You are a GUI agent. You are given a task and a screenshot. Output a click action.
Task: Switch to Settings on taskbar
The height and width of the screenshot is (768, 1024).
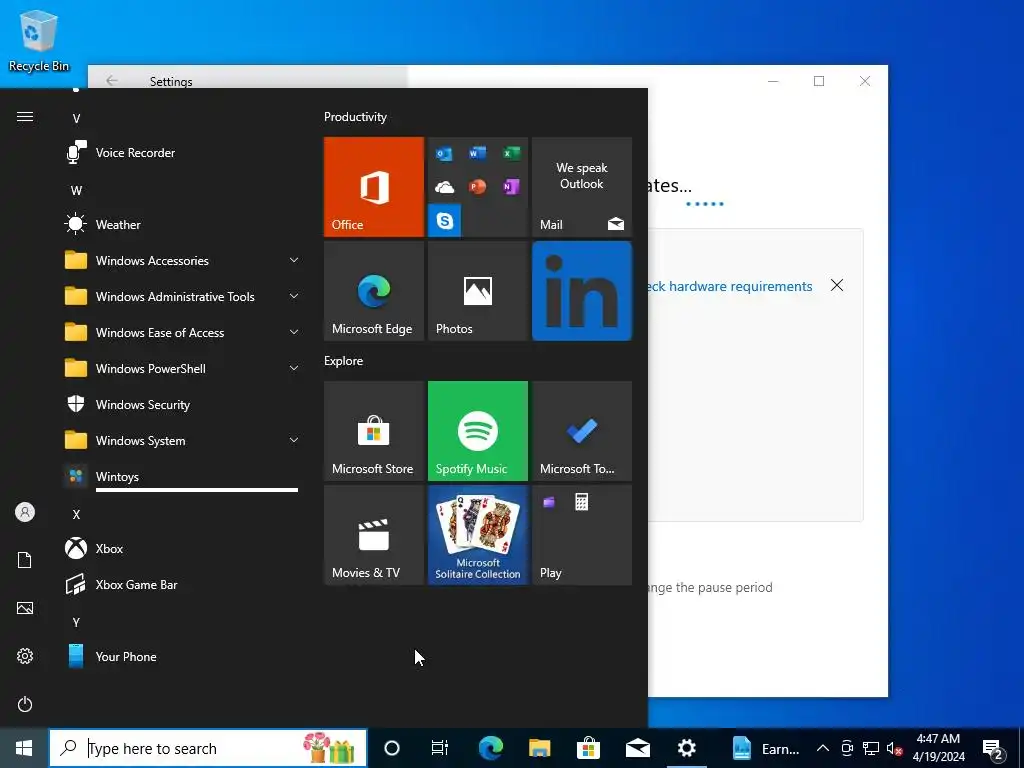pyautogui.click(x=686, y=748)
